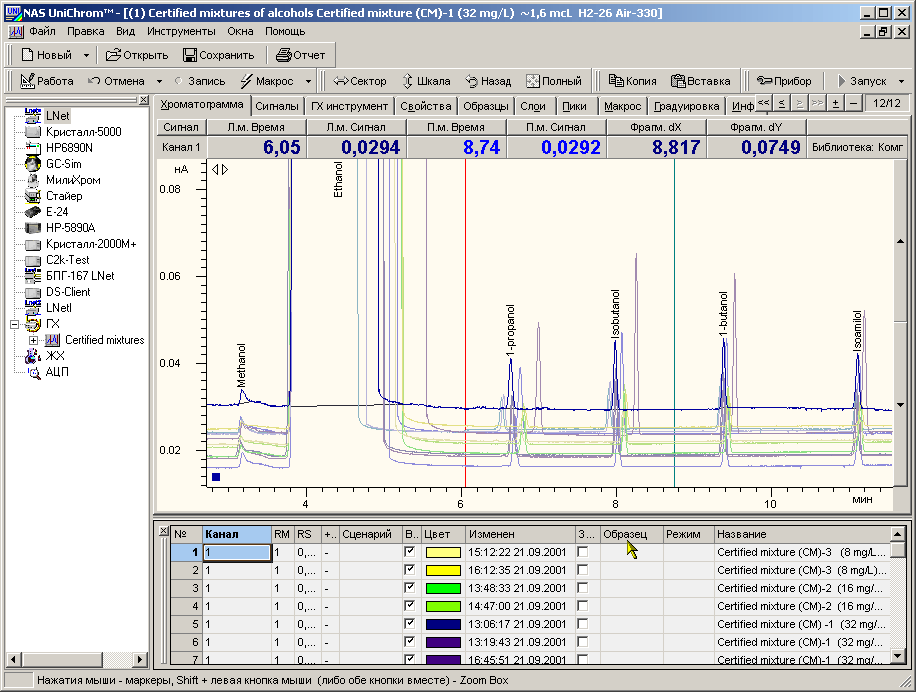Open the dropdown arrow next to Запуск

point(901,81)
